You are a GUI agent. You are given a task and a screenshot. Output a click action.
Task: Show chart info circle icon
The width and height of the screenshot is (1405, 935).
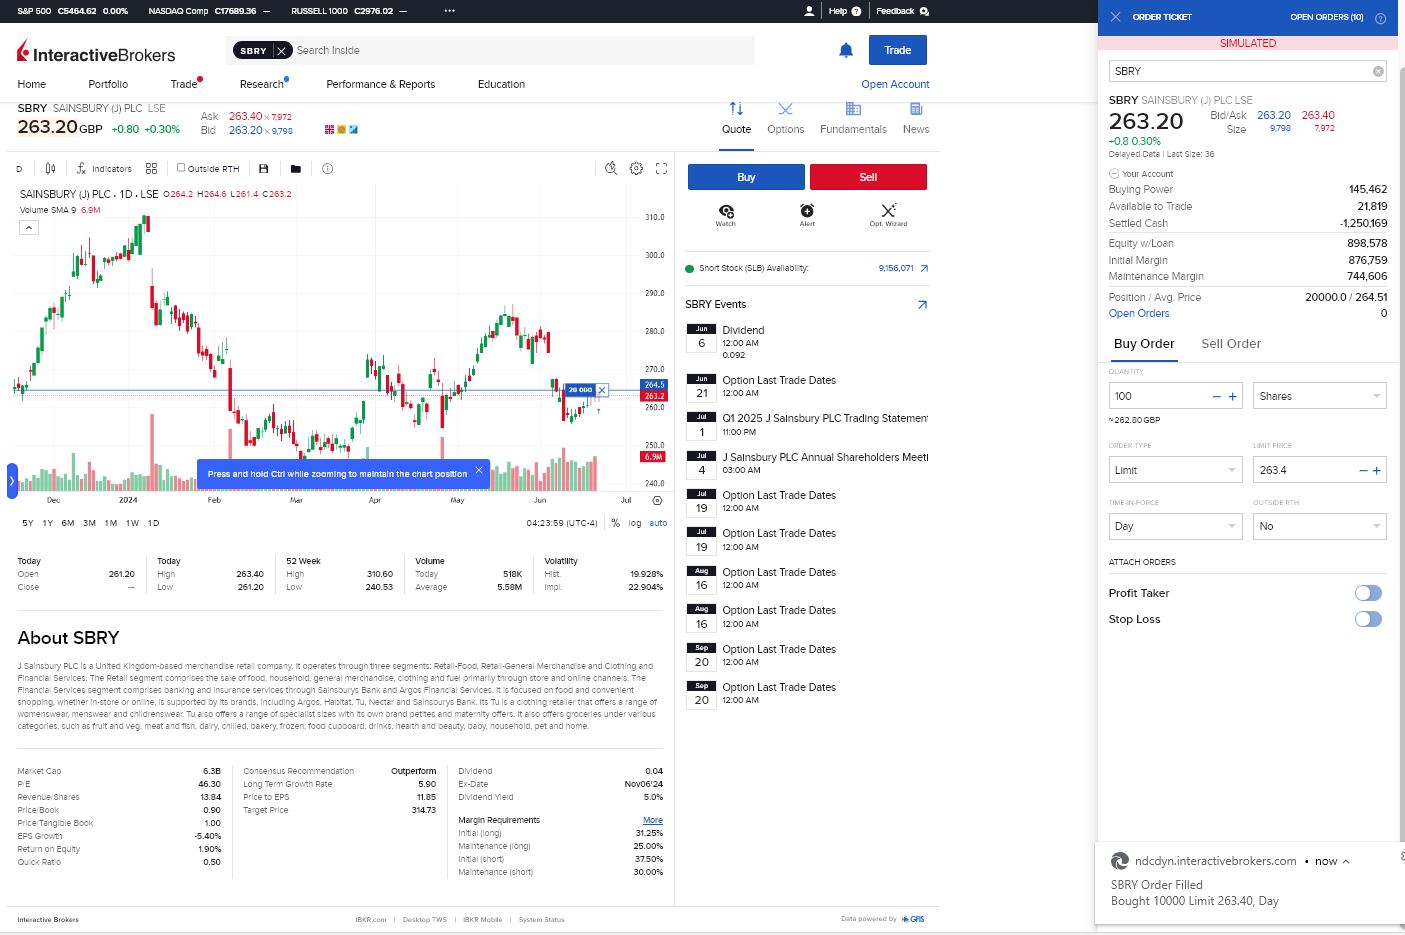tap(327, 169)
